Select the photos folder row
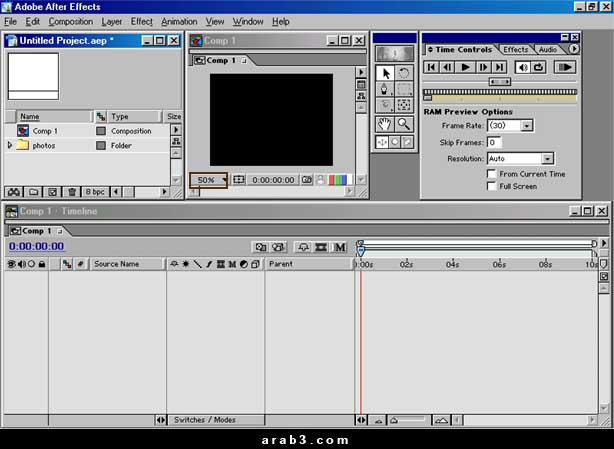The height and width of the screenshot is (449, 614). [x=88, y=145]
